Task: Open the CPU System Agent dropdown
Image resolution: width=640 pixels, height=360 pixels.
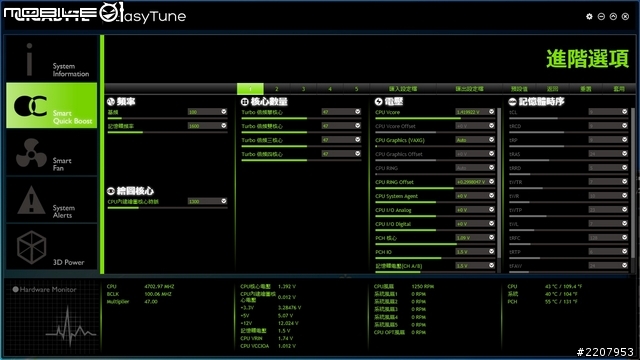Action: pyautogui.click(x=491, y=195)
